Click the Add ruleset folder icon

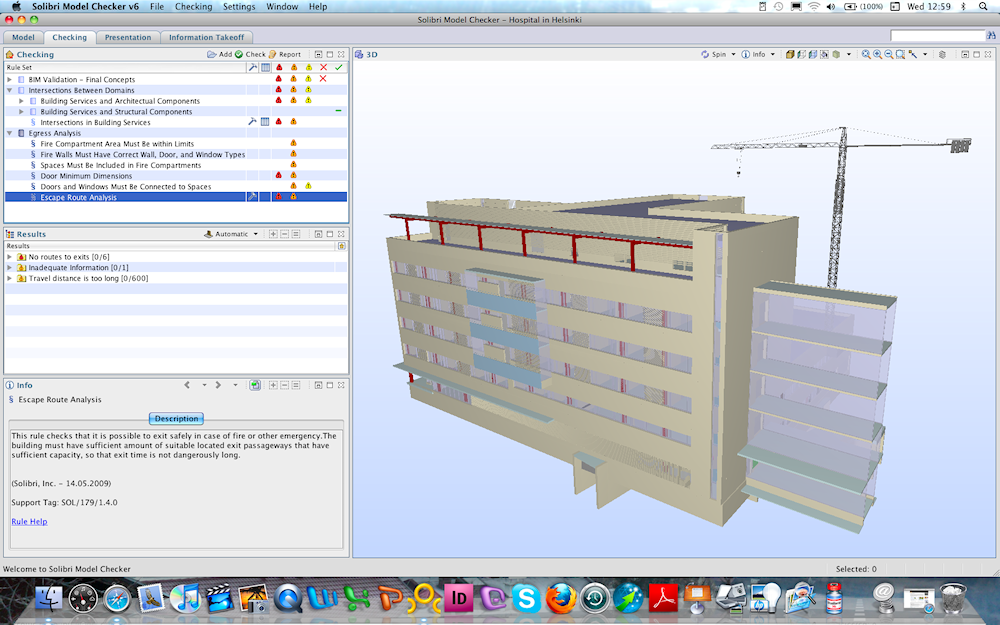212,54
